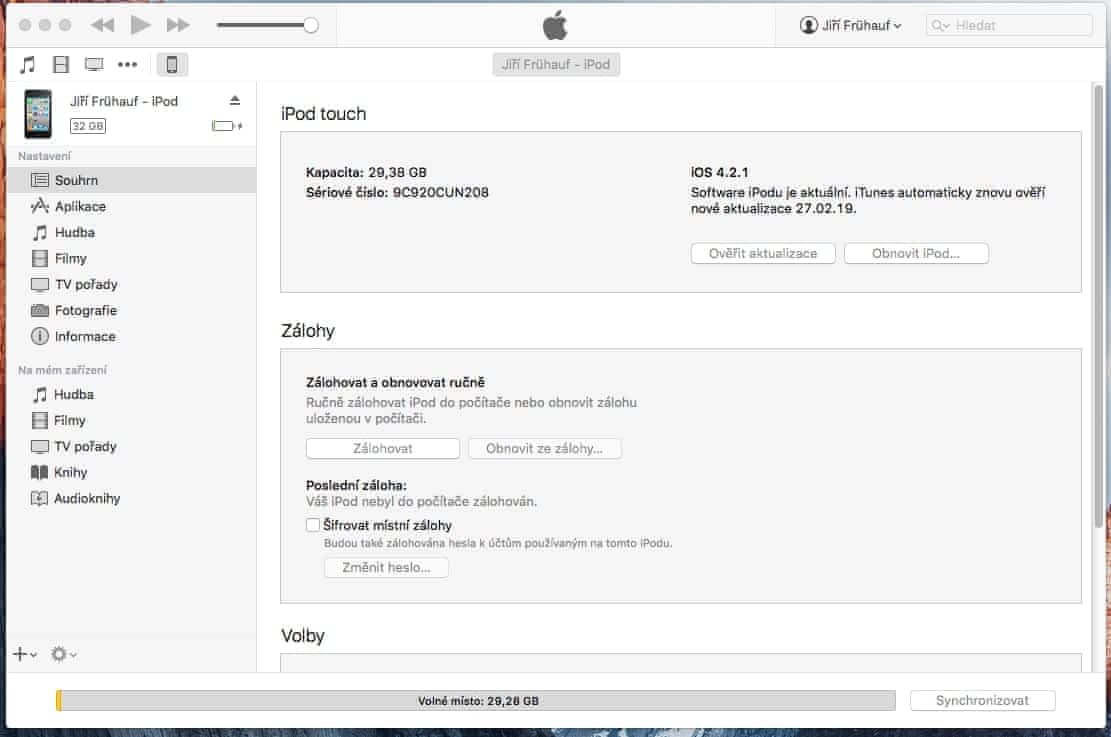Image resolution: width=1111 pixels, height=737 pixels.
Task: Open Filmy under Nastavení
Action: pos(132,259)
